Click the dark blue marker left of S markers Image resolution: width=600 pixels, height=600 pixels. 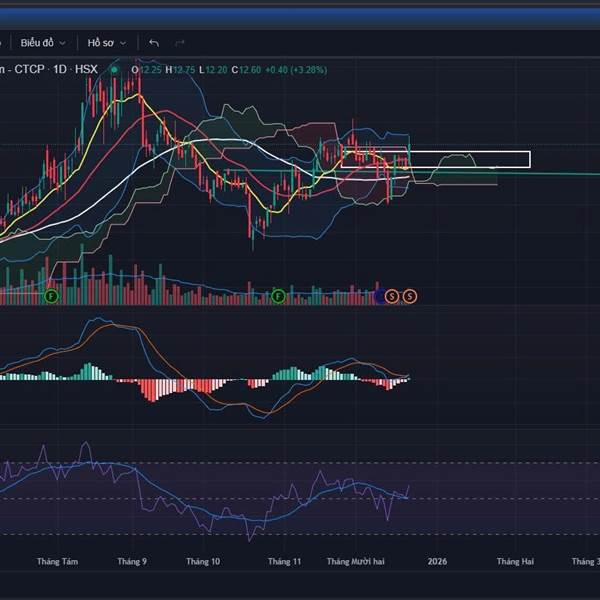(379, 296)
